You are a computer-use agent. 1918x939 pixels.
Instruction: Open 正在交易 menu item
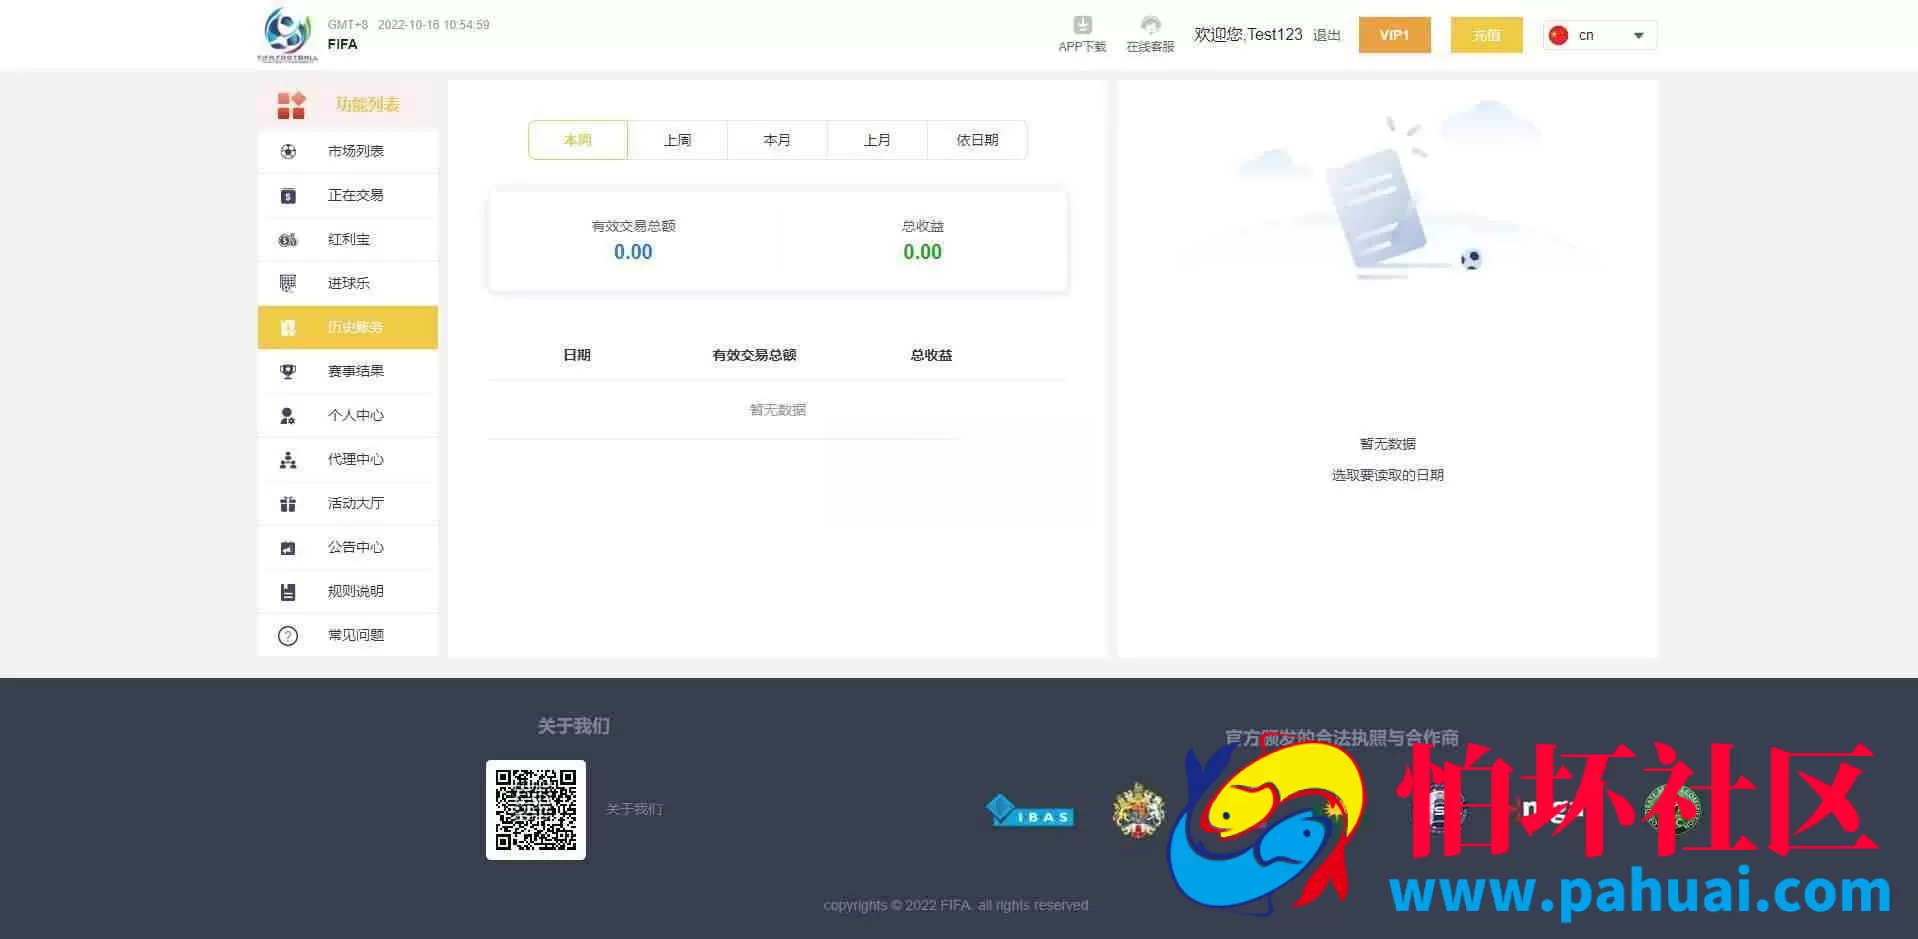coord(348,195)
